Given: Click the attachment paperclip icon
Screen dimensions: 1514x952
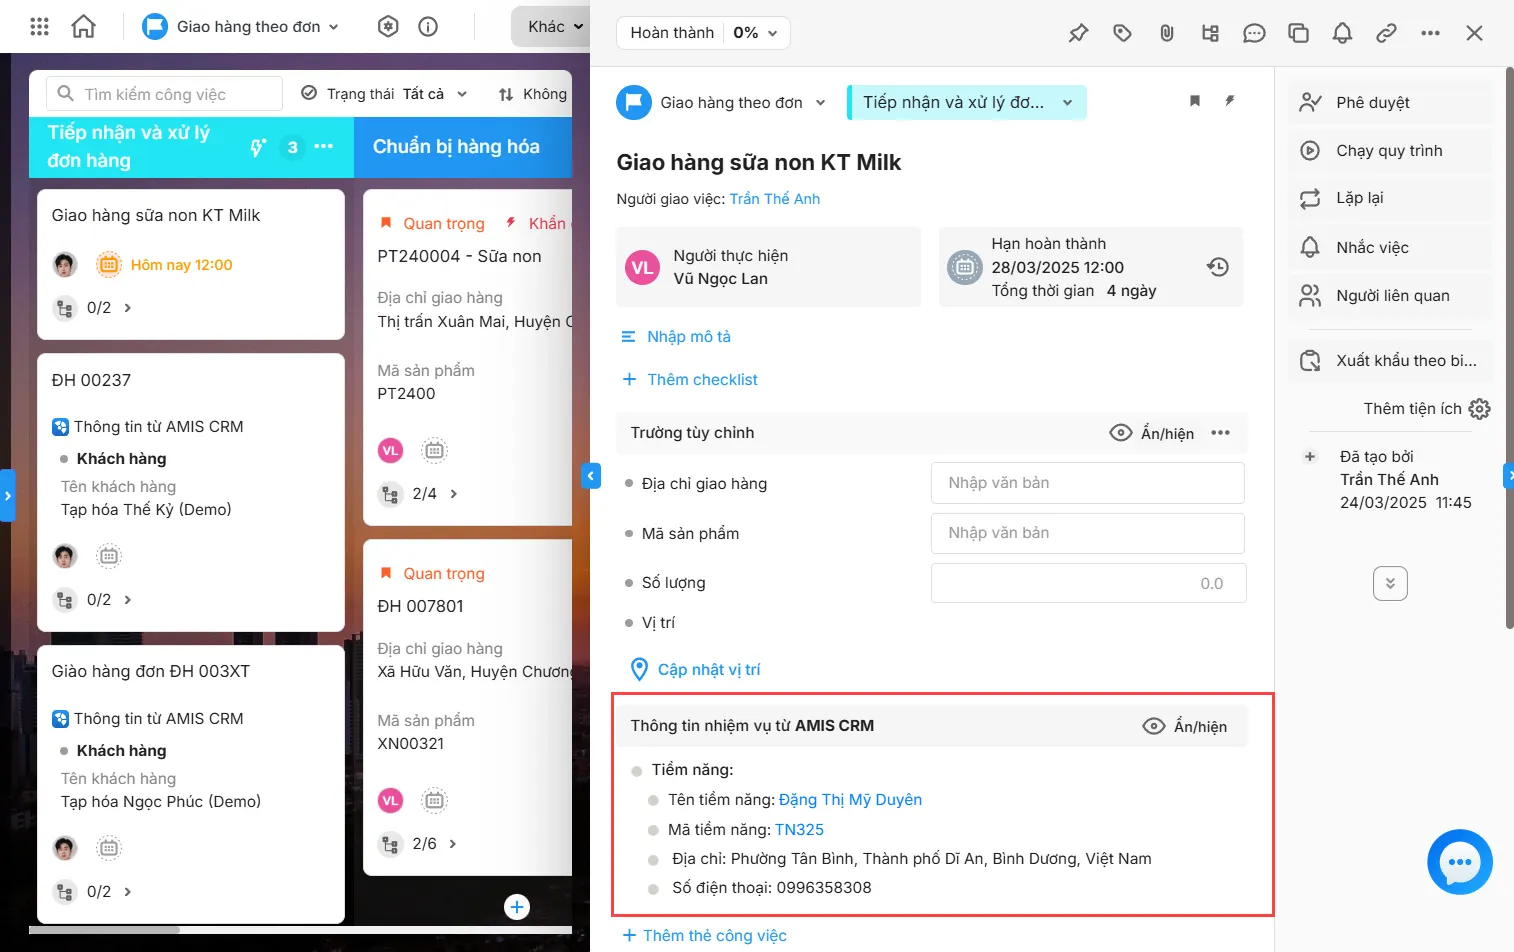Looking at the screenshot, I should coord(1166,33).
